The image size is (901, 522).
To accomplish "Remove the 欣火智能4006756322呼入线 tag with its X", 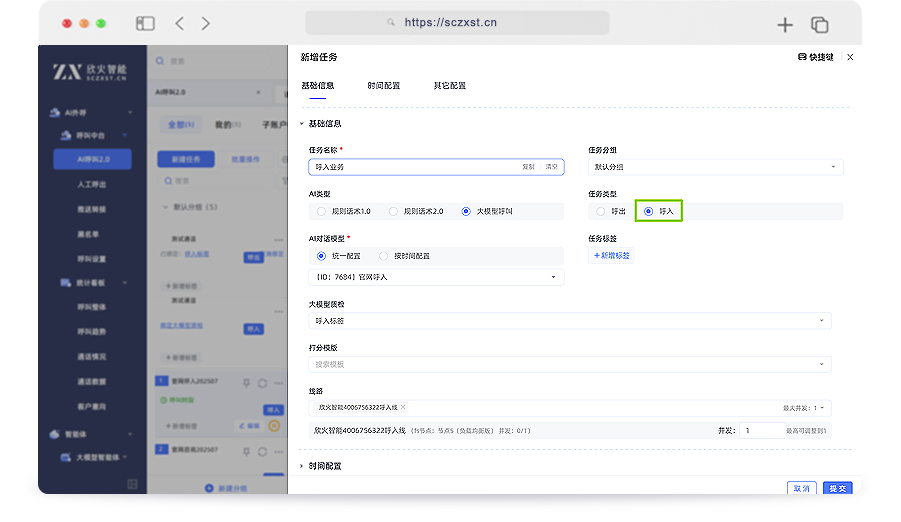I will [403, 407].
